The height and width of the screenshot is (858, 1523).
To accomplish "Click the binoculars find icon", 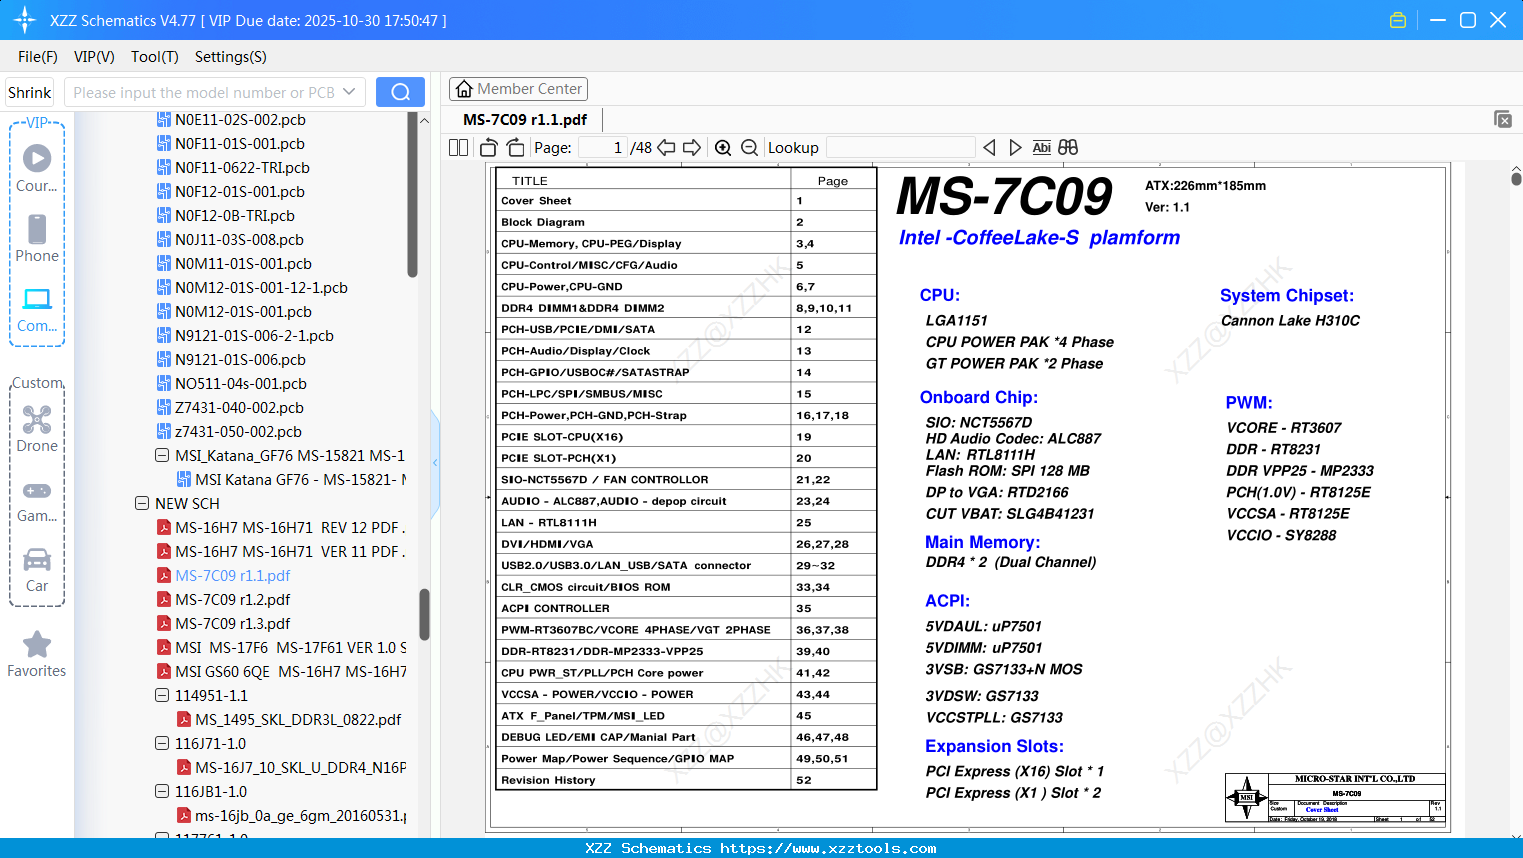I will coord(1068,148).
